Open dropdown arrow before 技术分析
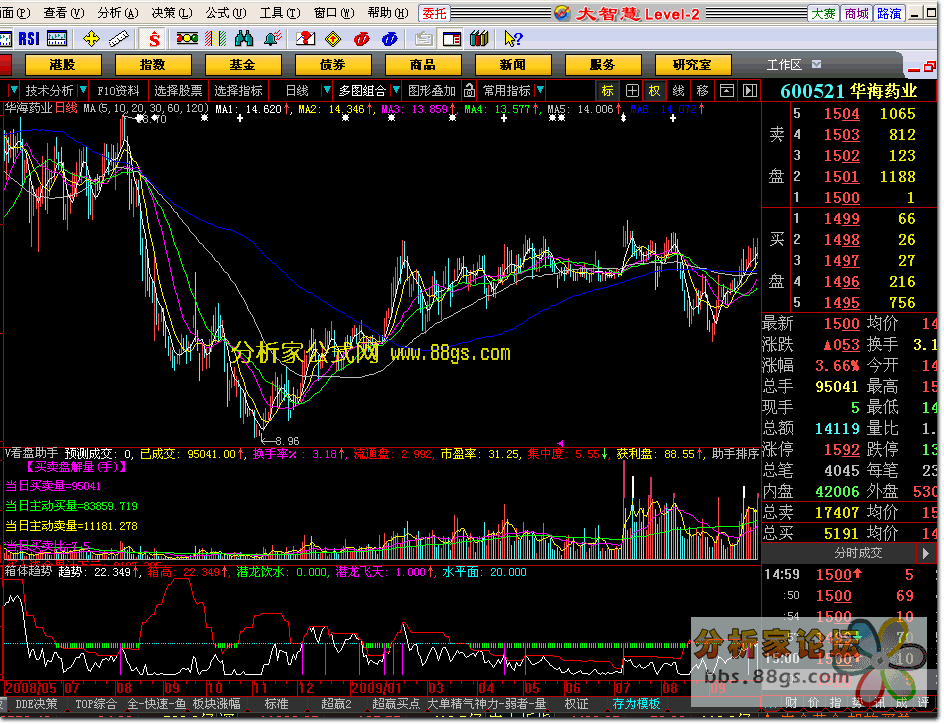 point(13,90)
